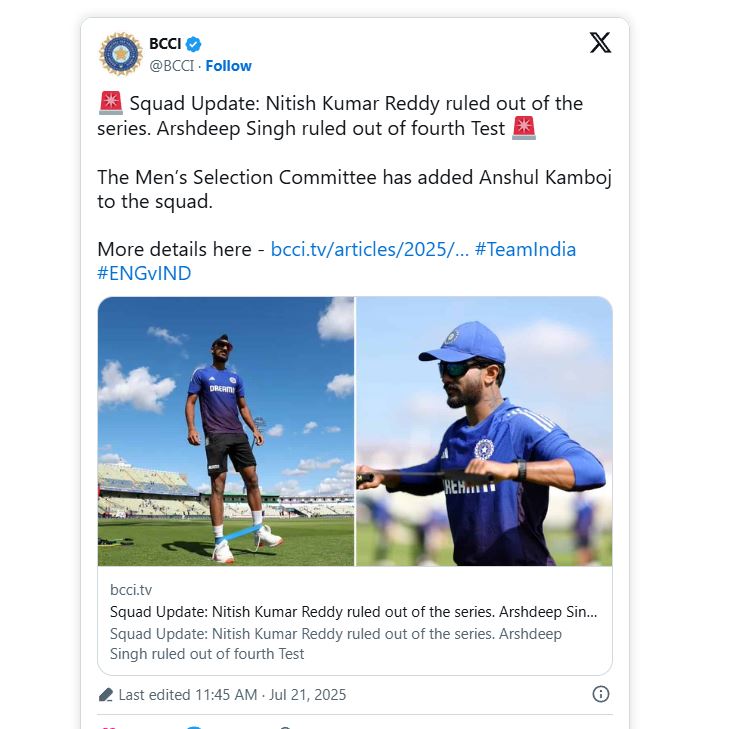Open the #ENGvIND hashtag

(x=144, y=273)
